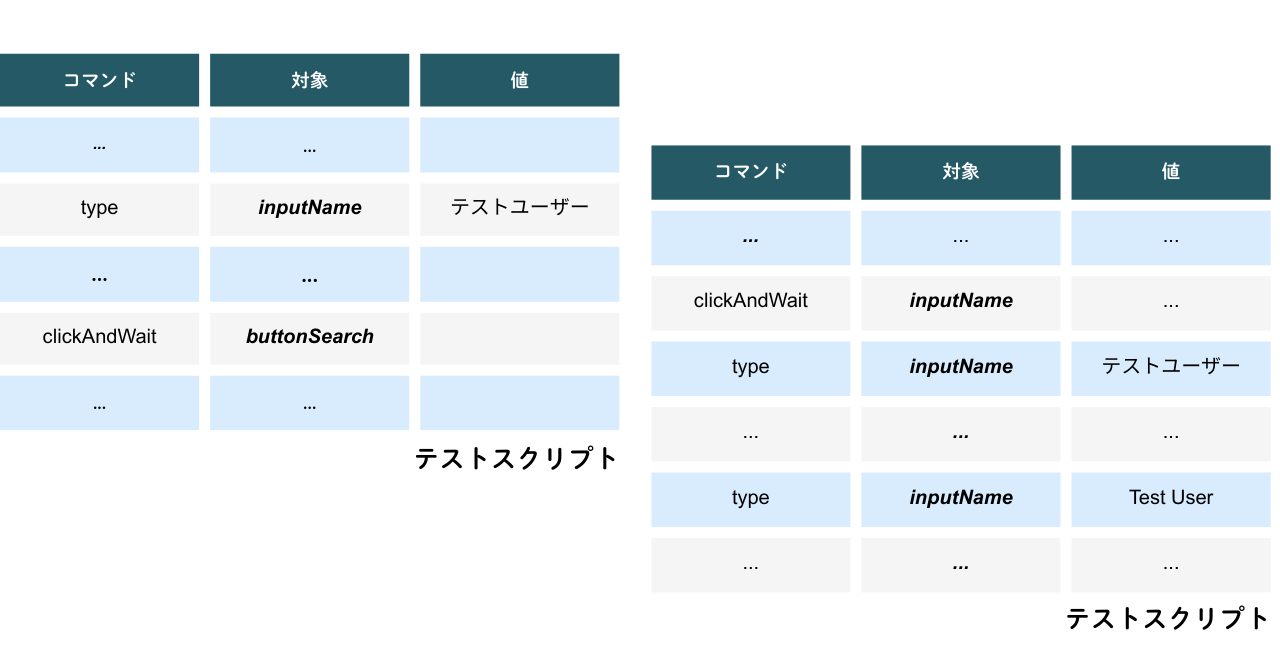Click the テストユーザー value cell in right table
Image resolution: width=1280 pixels, height=670 pixels.
pyautogui.click(x=1170, y=367)
